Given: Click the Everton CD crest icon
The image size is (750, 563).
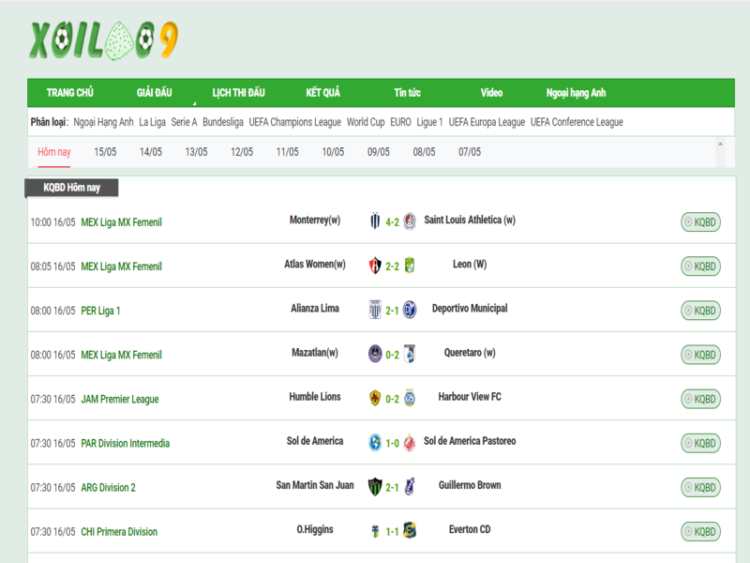Looking at the screenshot, I should (x=409, y=530).
